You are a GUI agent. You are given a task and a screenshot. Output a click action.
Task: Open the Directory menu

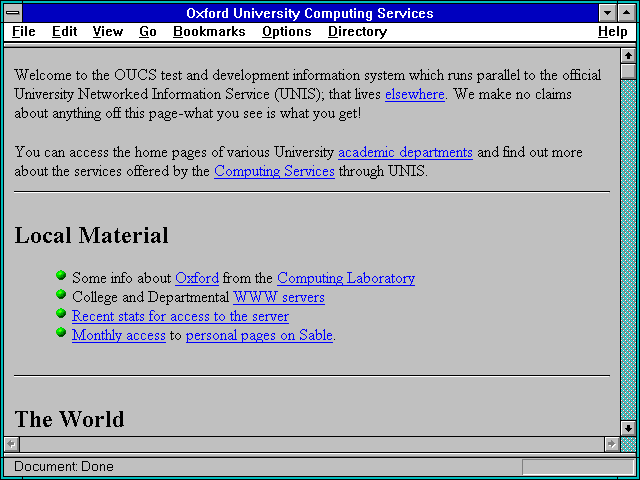[x=358, y=32]
